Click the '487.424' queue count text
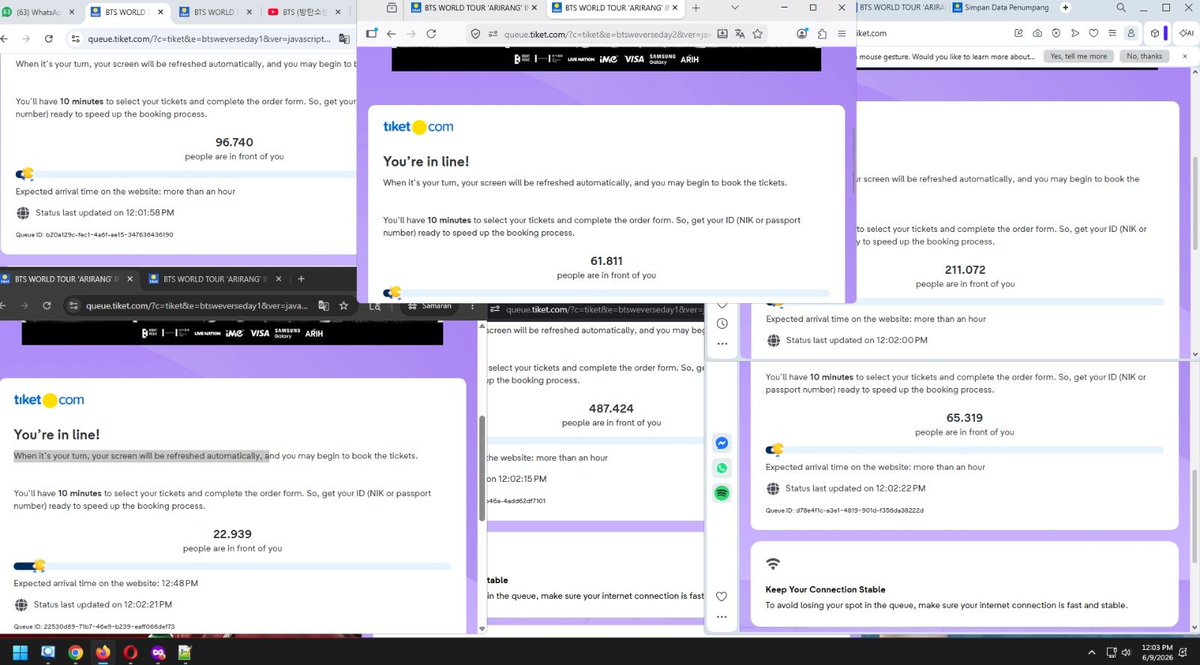The width and height of the screenshot is (1200, 665). click(x=611, y=409)
